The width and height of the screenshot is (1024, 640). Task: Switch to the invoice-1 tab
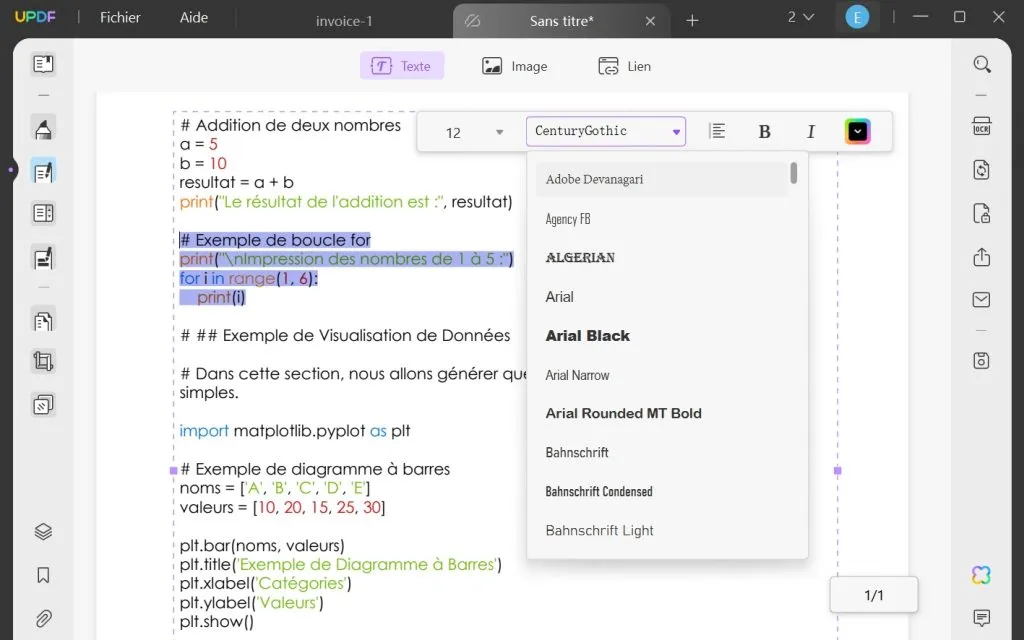tap(344, 20)
